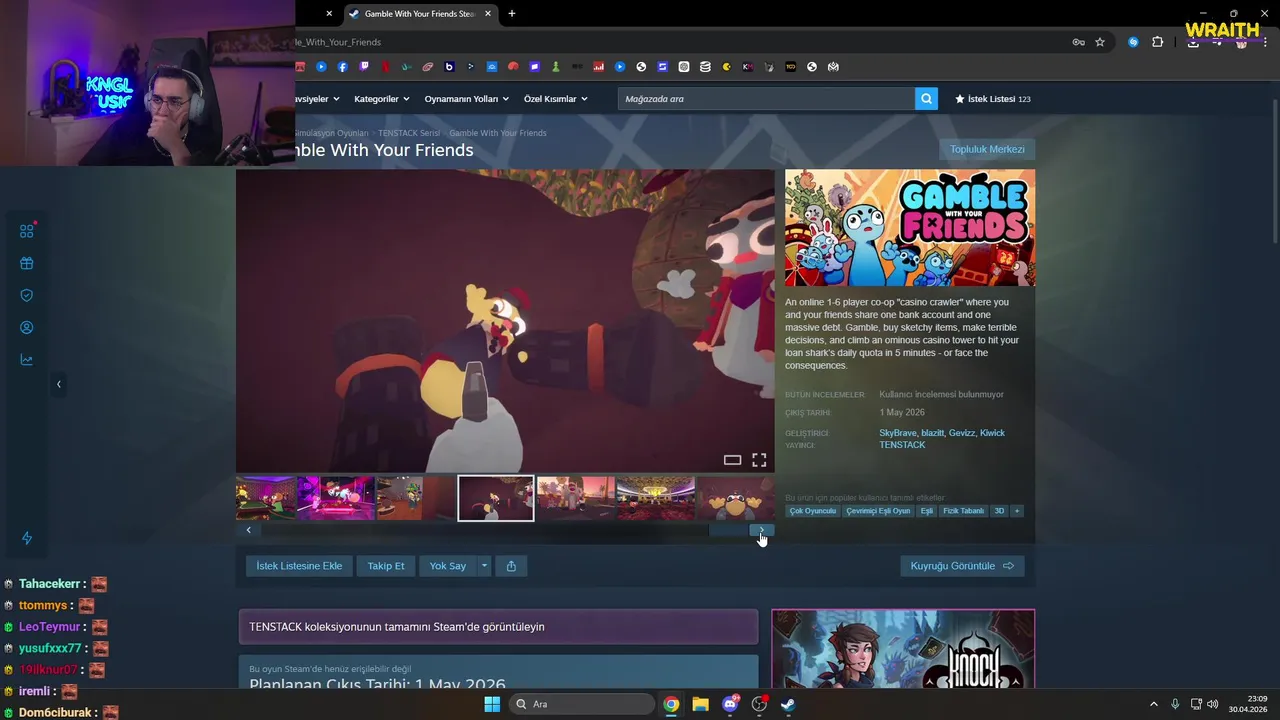1280x720 pixels.
Task: Show hidden system tray icons
Action: [x=1153, y=704]
